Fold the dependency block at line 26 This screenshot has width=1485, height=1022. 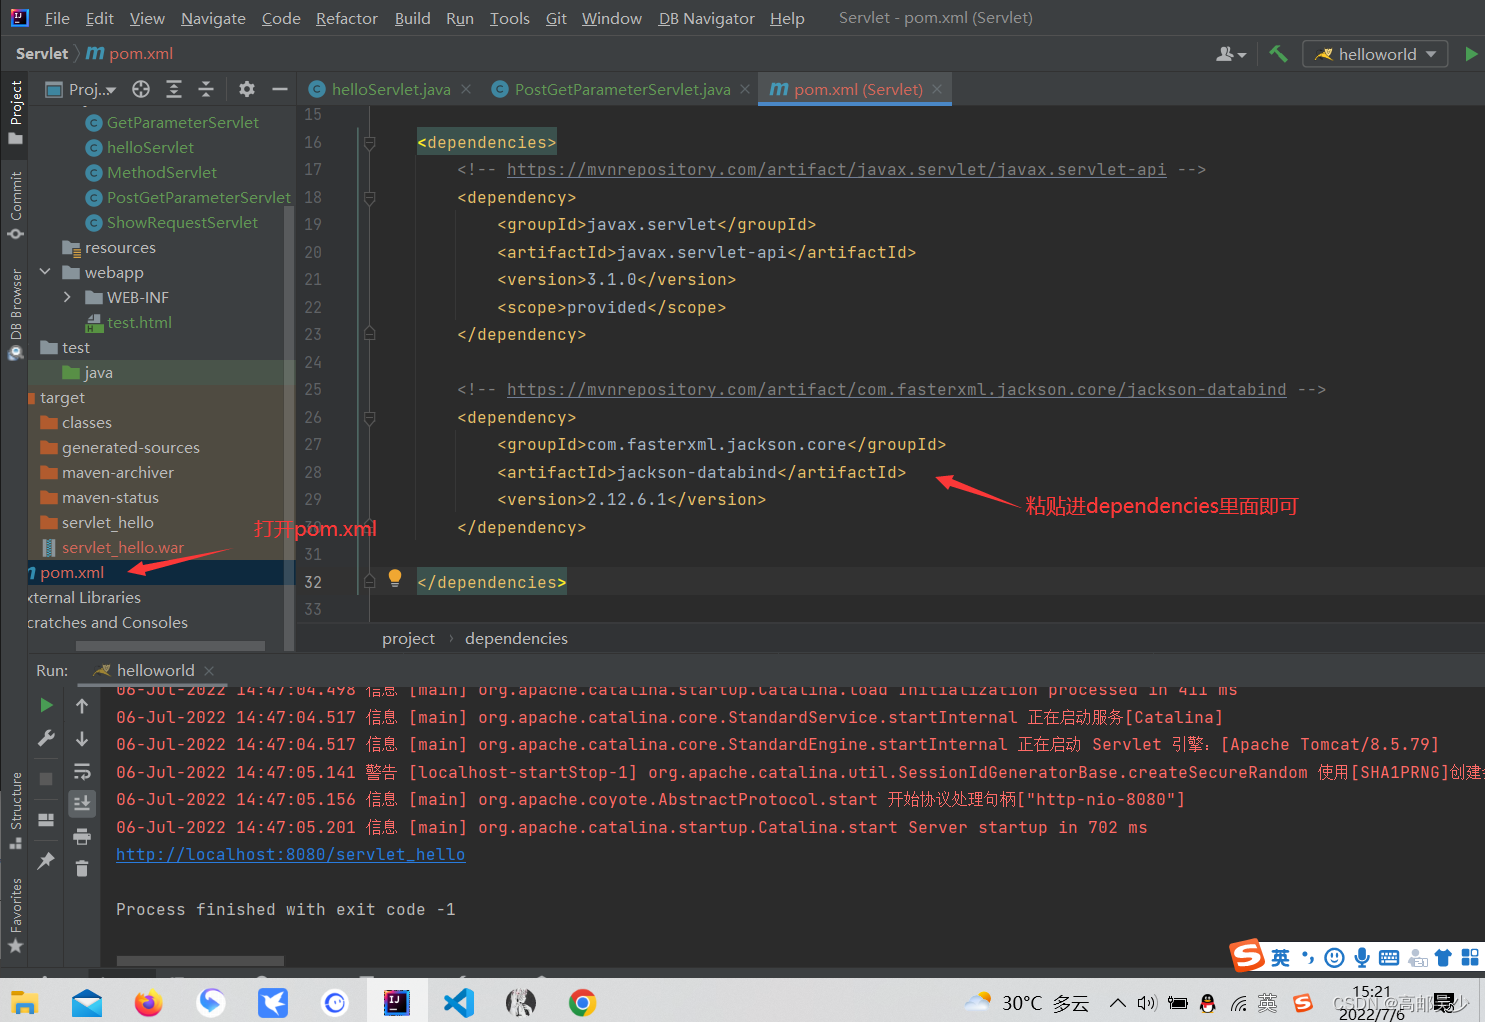pyautogui.click(x=369, y=418)
